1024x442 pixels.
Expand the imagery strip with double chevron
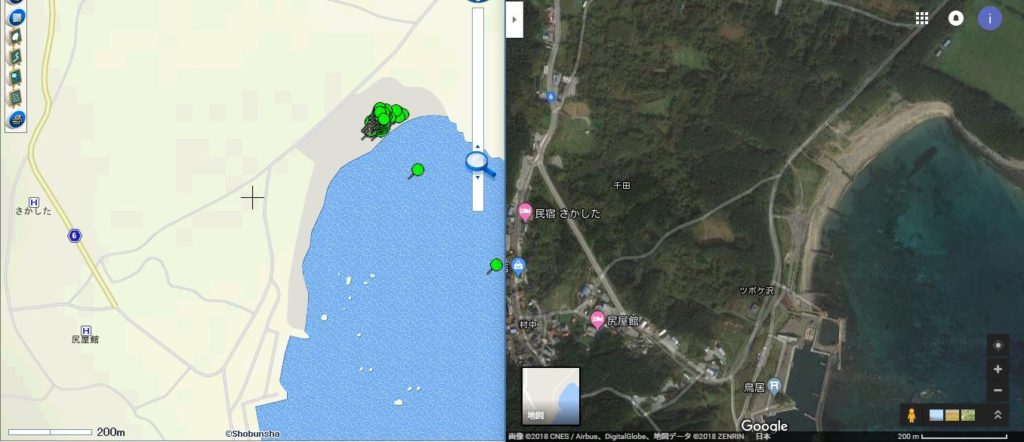click(x=998, y=415)
